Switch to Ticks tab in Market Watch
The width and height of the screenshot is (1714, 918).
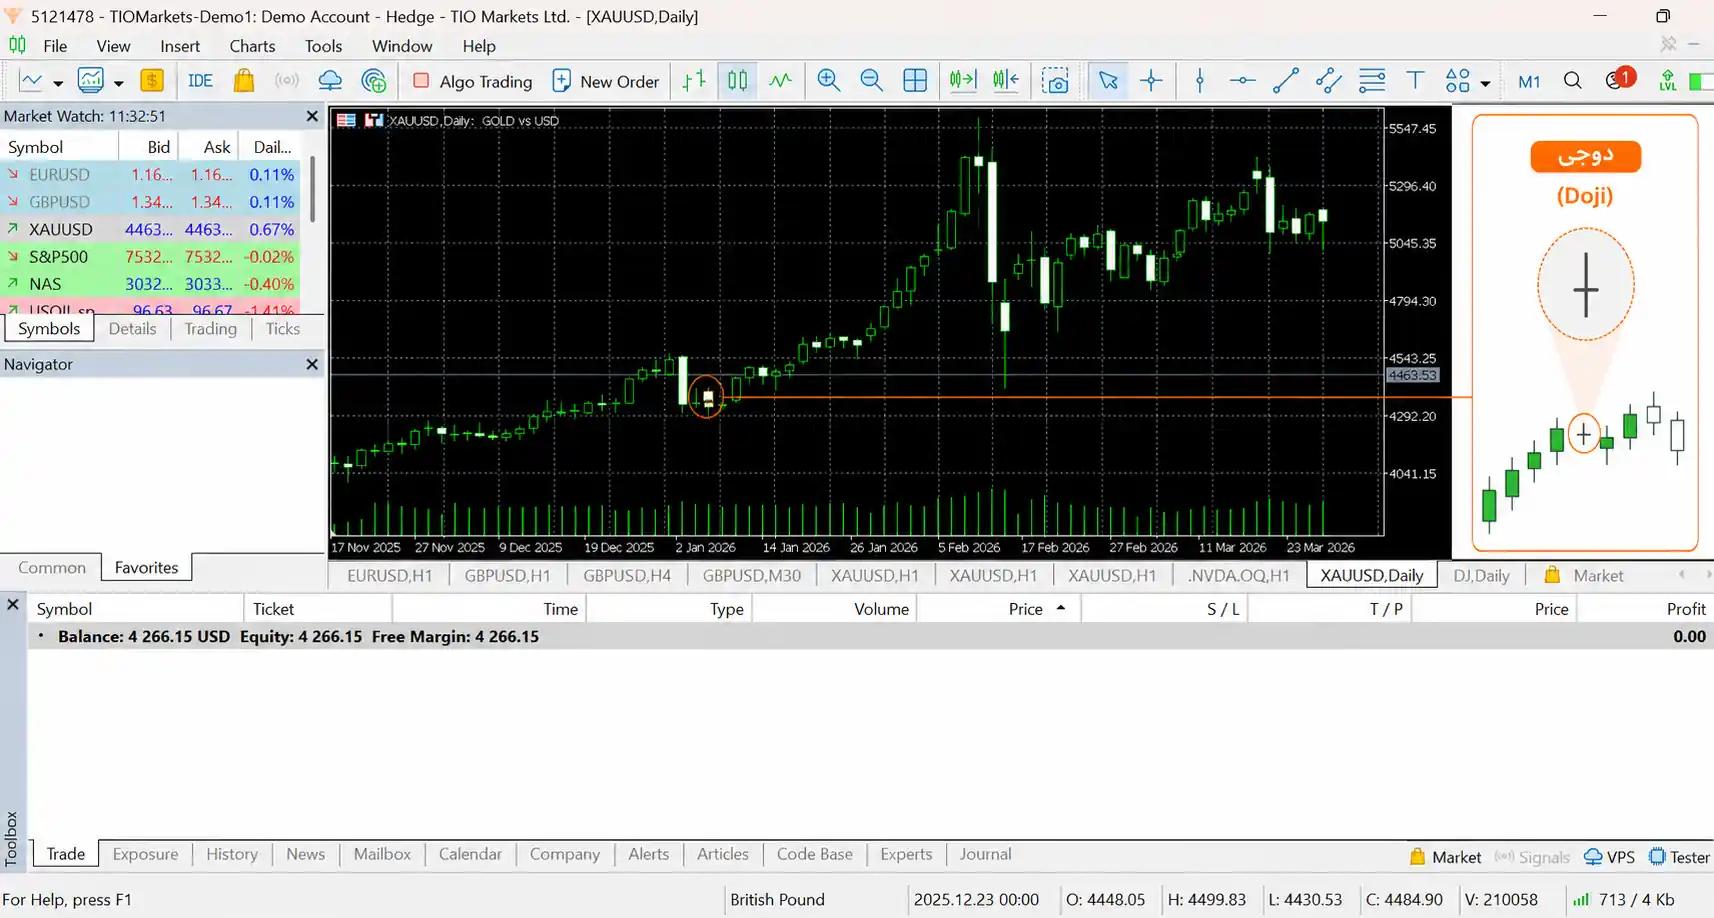pyautogui.click(x=283, y=329)
